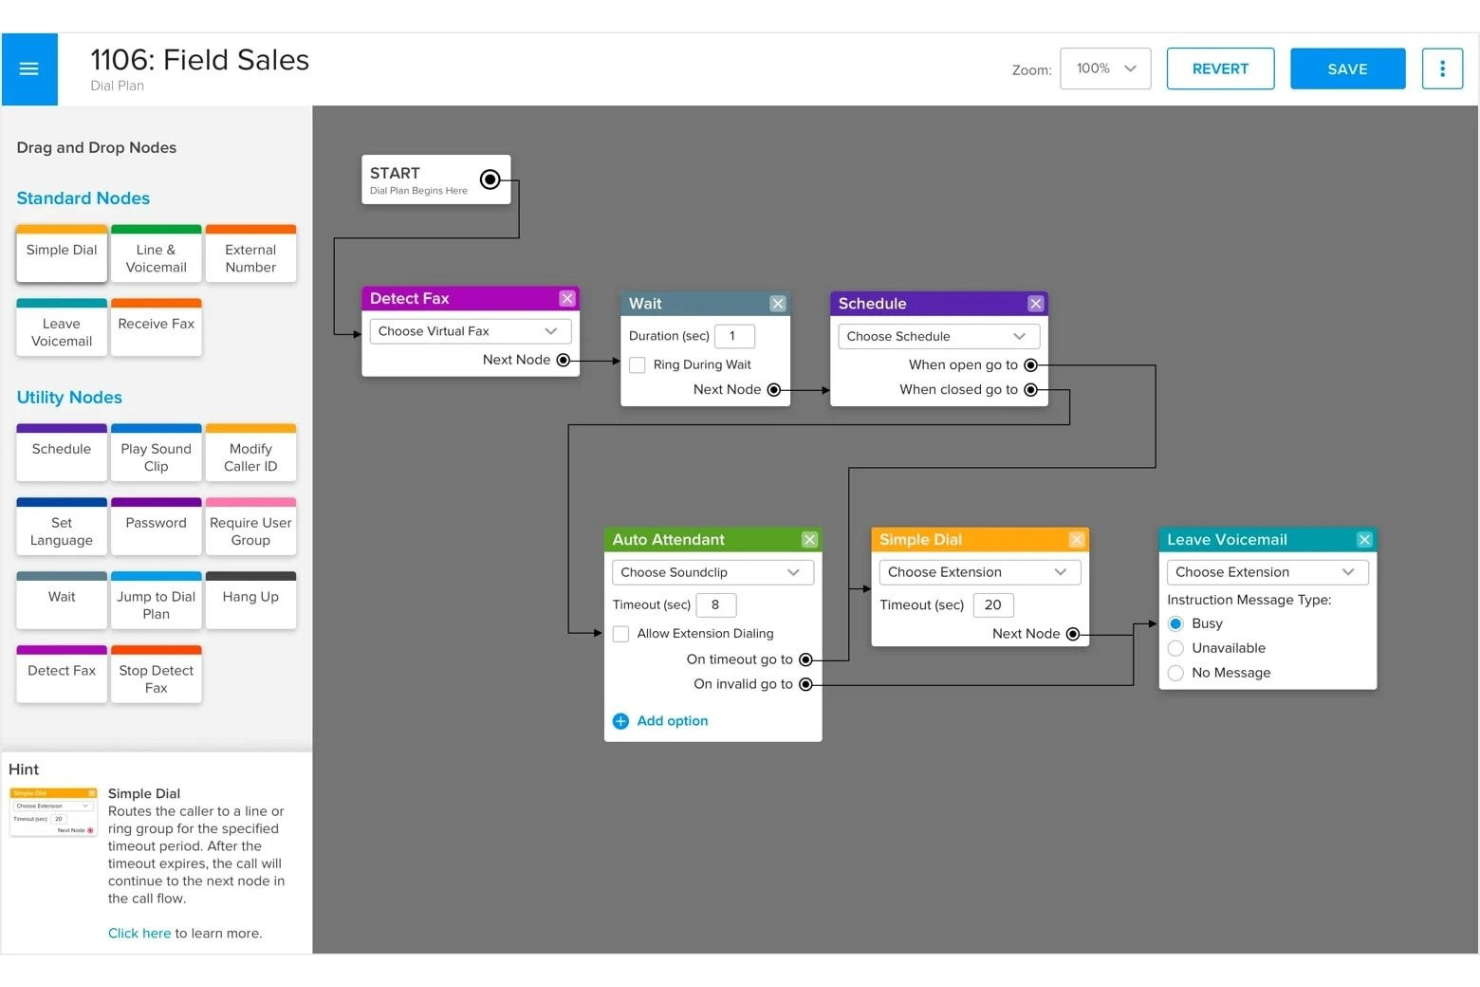Click Add option in the Auto Attendant node
Screen dimensions: 1480x987
coord(660,720)
